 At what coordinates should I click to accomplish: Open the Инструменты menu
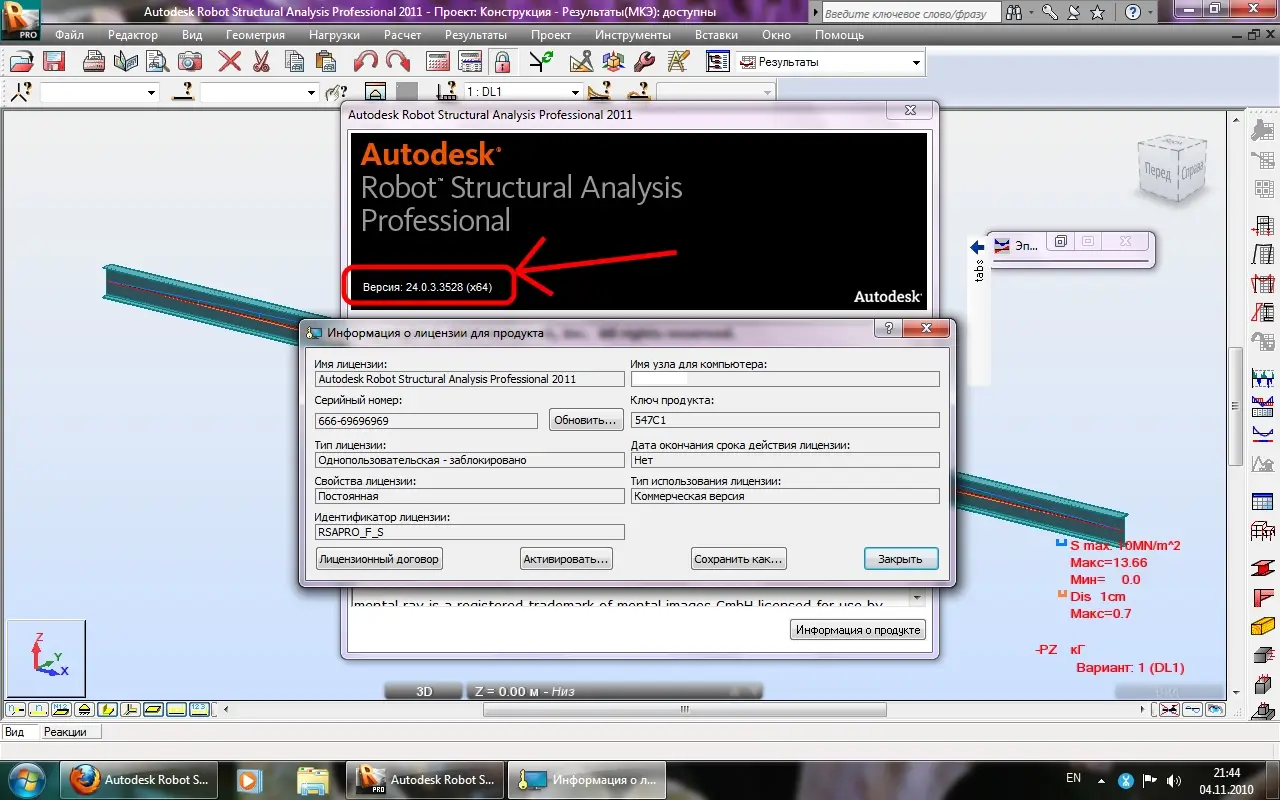click(x=632, y=35)
